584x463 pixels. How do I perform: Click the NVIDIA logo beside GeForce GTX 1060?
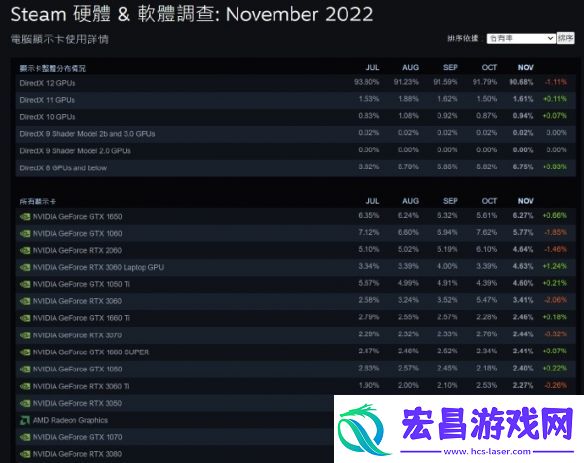(25, 234)
